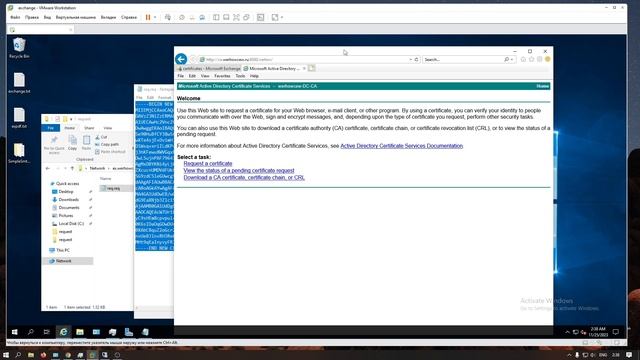Click the Request a certificate link
This screenshot has height=360, width=640.
click(208, 163)
